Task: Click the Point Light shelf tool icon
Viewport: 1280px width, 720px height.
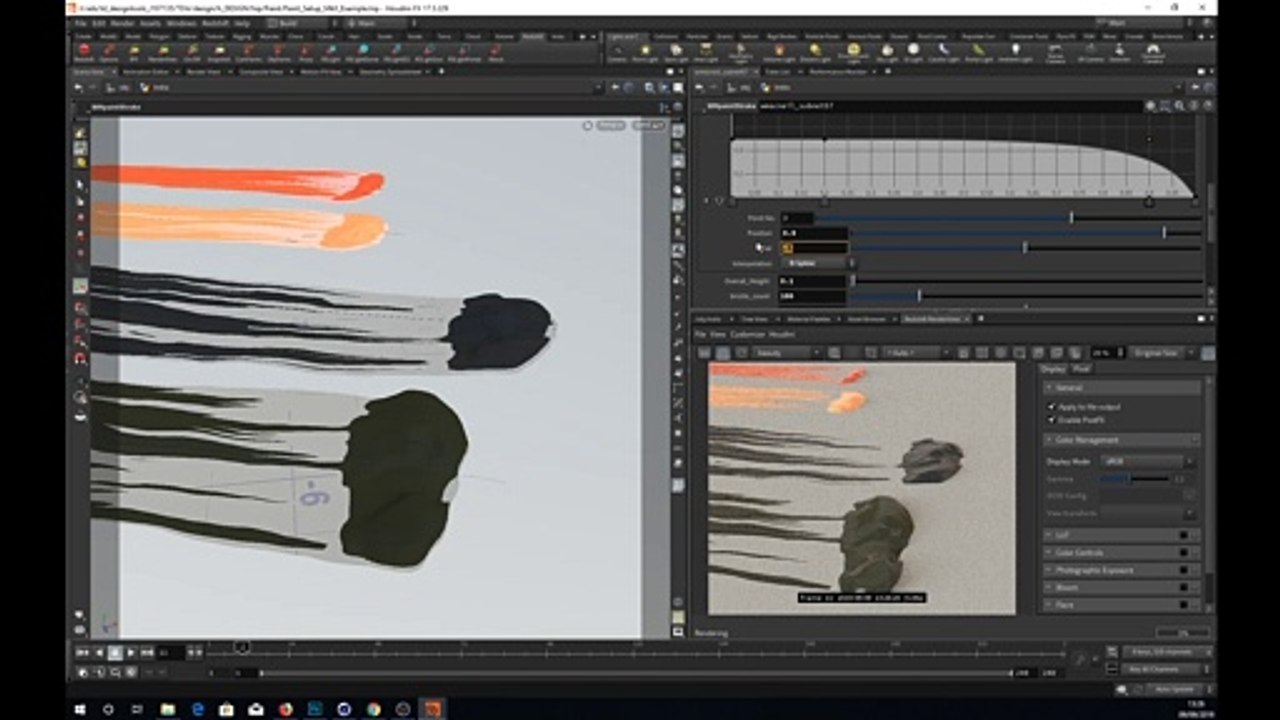Action: (x=647, y=48)
